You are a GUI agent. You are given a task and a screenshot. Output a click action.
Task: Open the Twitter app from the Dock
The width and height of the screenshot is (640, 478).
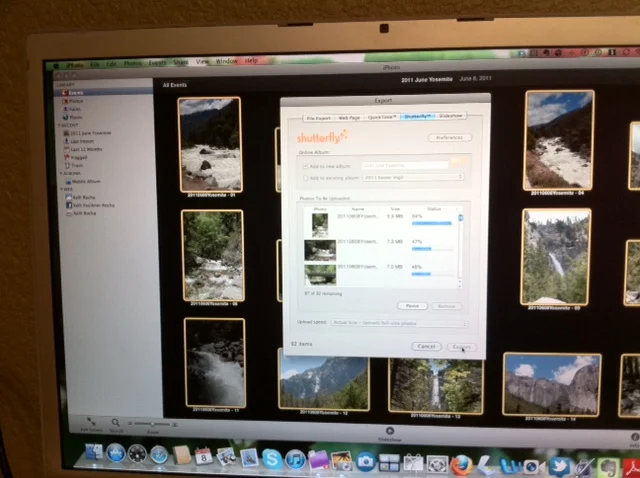pos(560,467)
